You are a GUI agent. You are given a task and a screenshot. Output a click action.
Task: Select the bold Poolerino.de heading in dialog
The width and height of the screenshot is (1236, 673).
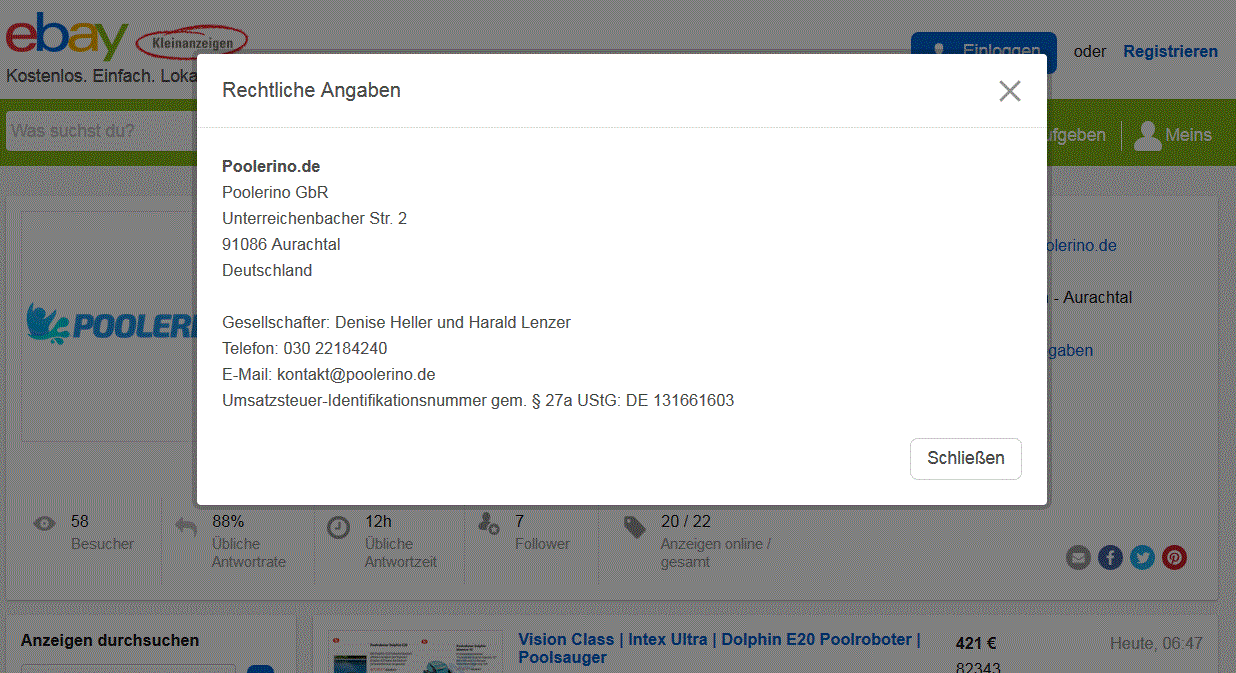click(271, 166)
